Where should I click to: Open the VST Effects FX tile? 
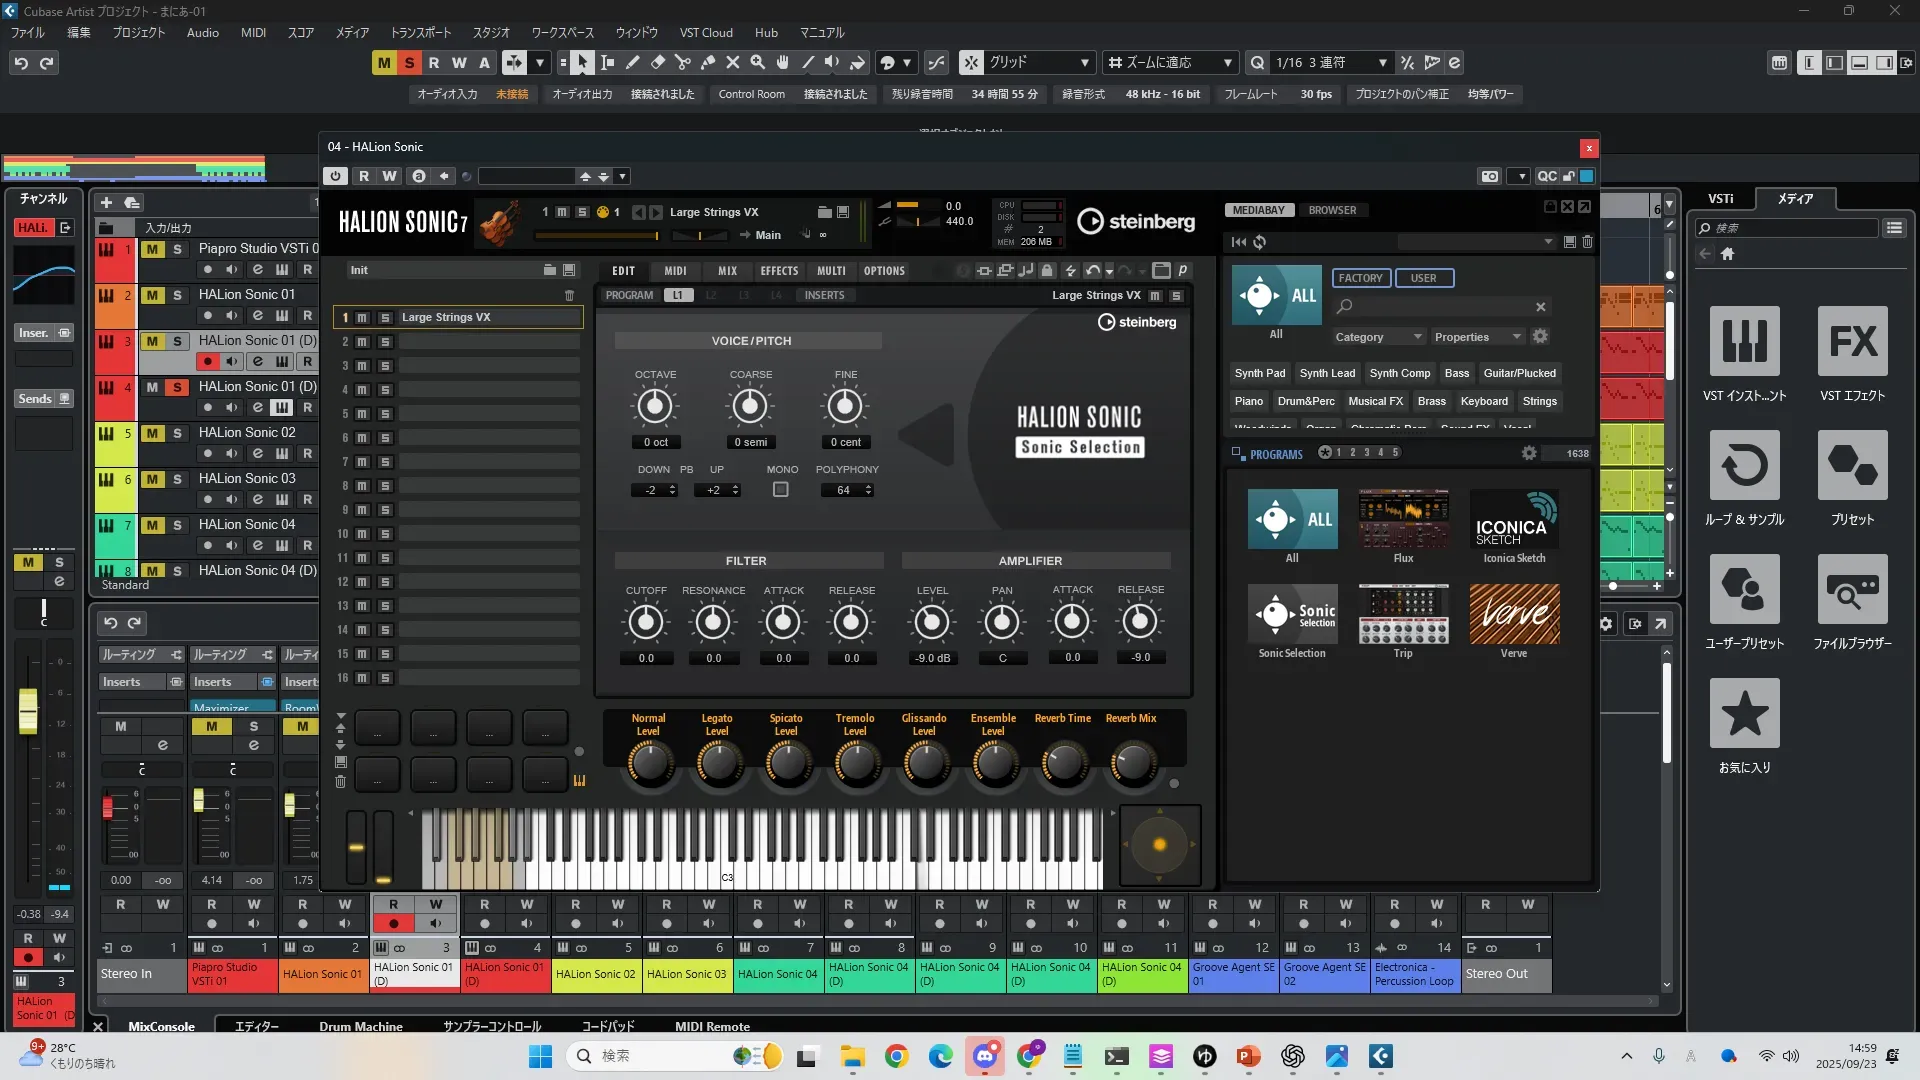click(x=1852, y=343)
